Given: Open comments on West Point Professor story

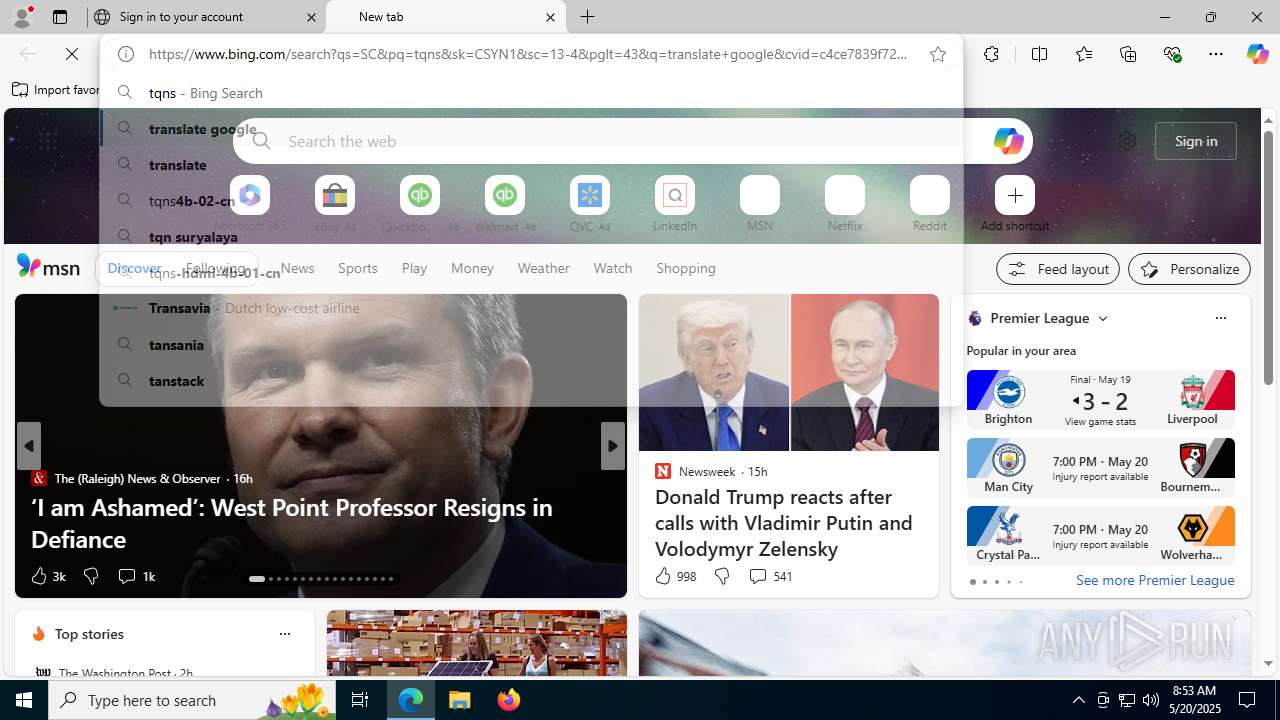Looking at the screenshot, I should tap(136, 576).
